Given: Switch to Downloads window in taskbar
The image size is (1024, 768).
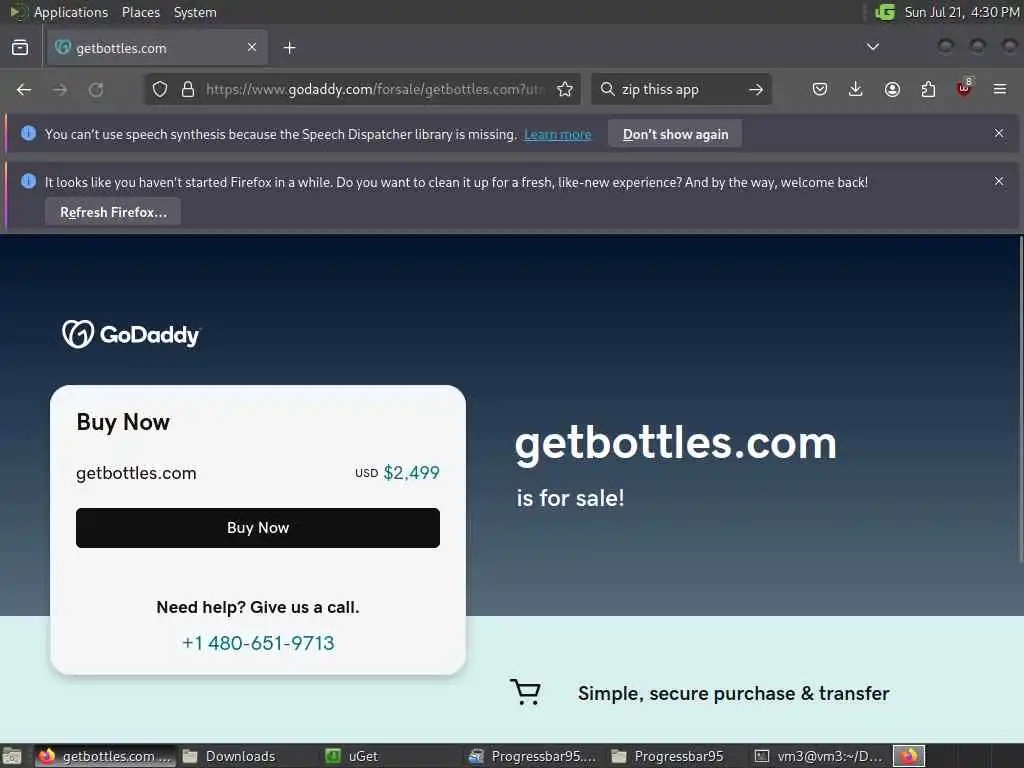Looking at the screenshot, I should tap(229, 756).
